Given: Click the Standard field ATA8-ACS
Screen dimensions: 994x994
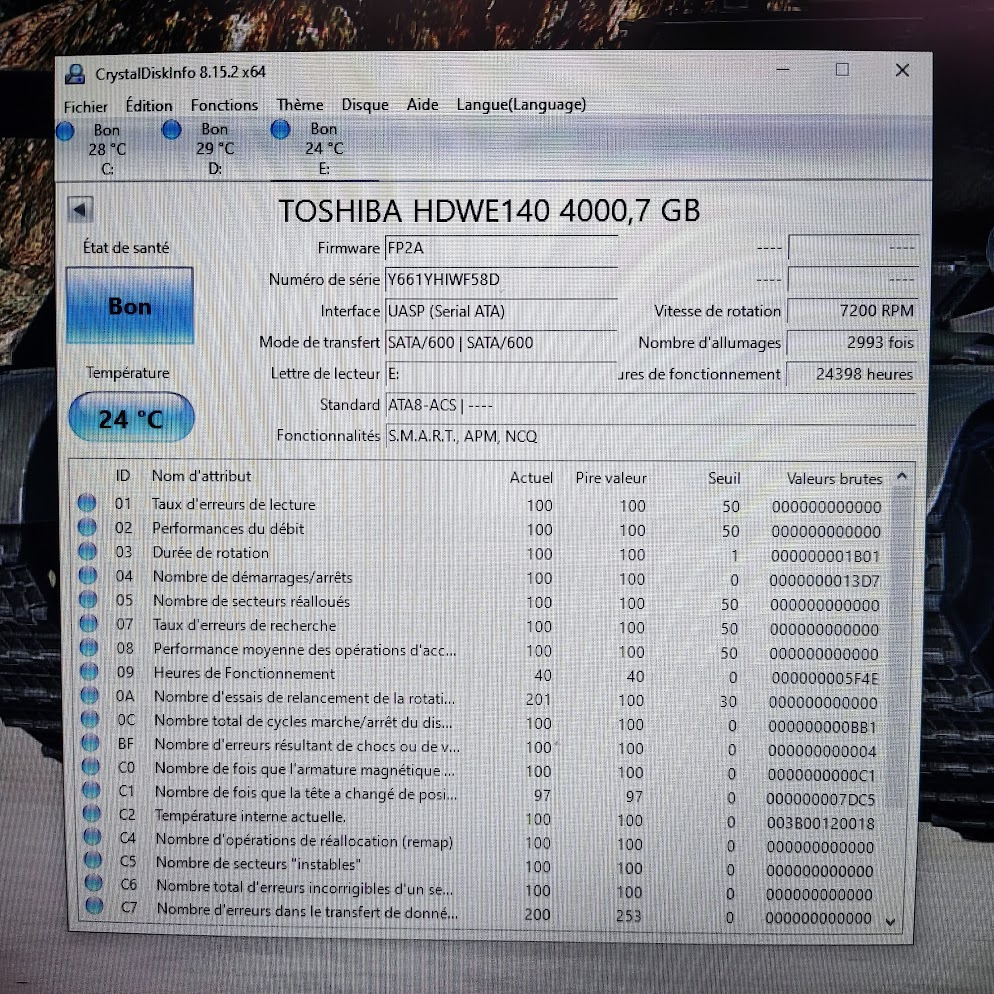Looking at the screenshot, I should (x=651, y=405).
